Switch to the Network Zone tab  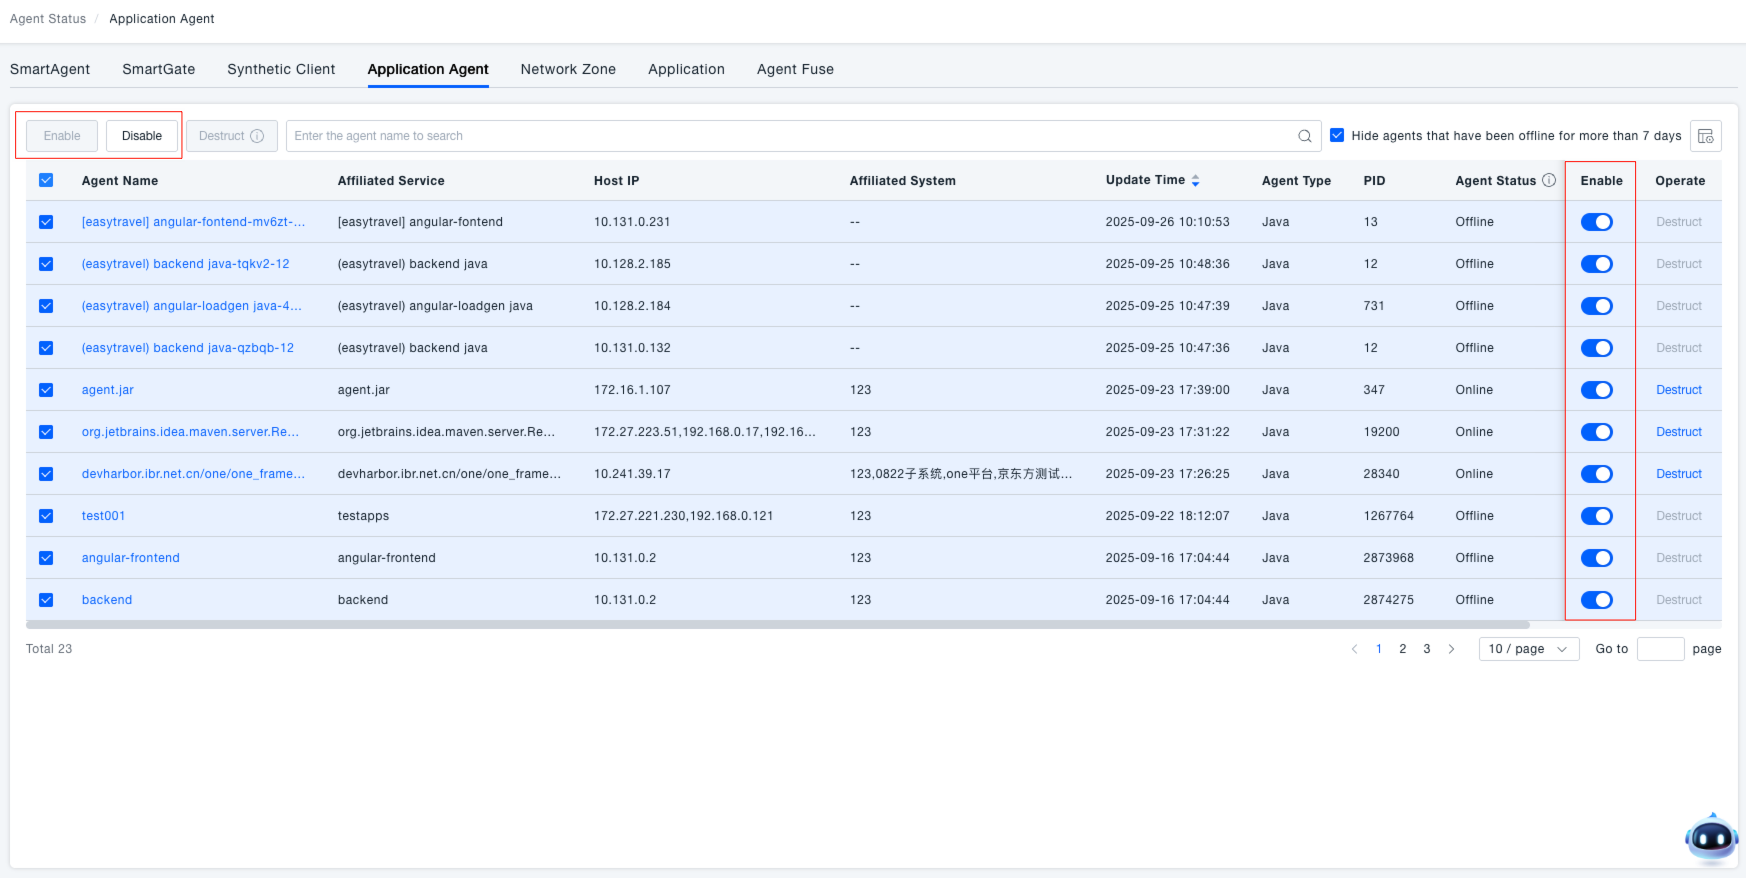pos(568,69)
